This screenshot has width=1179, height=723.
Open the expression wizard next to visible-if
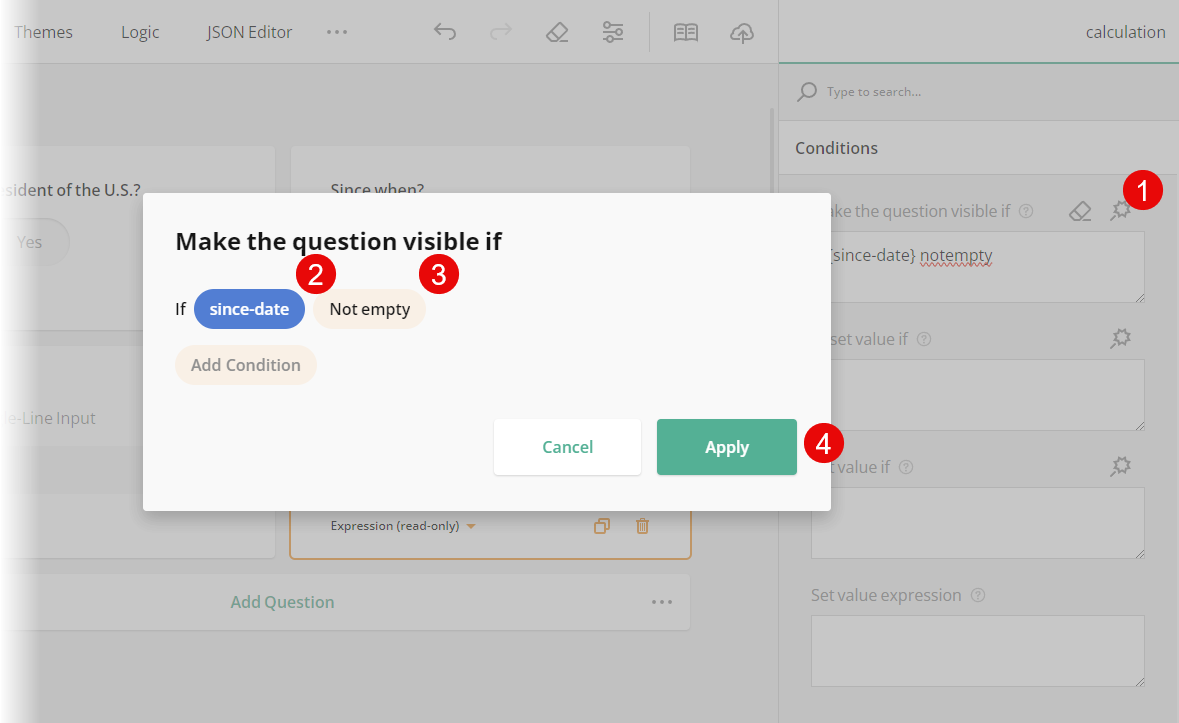click(x=1120, y=210)
